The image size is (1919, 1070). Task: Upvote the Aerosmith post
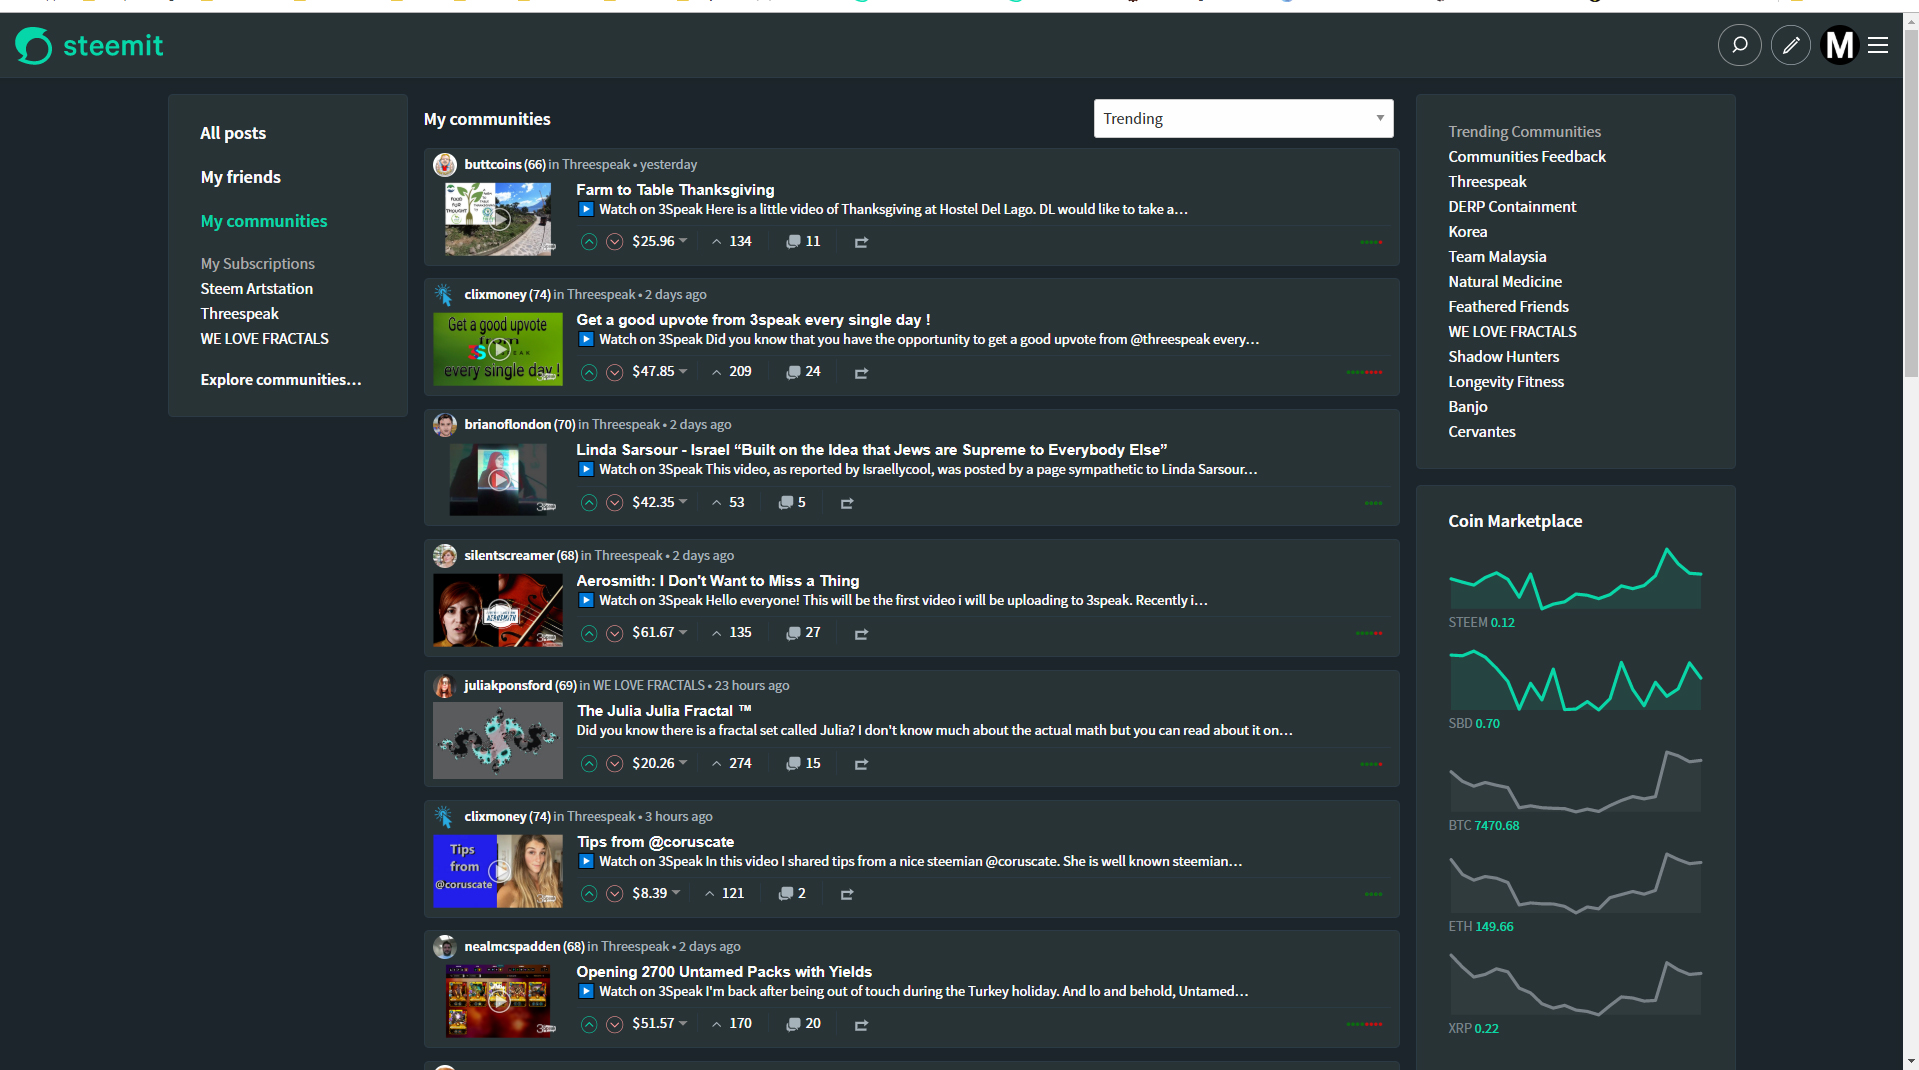[589, 633]
